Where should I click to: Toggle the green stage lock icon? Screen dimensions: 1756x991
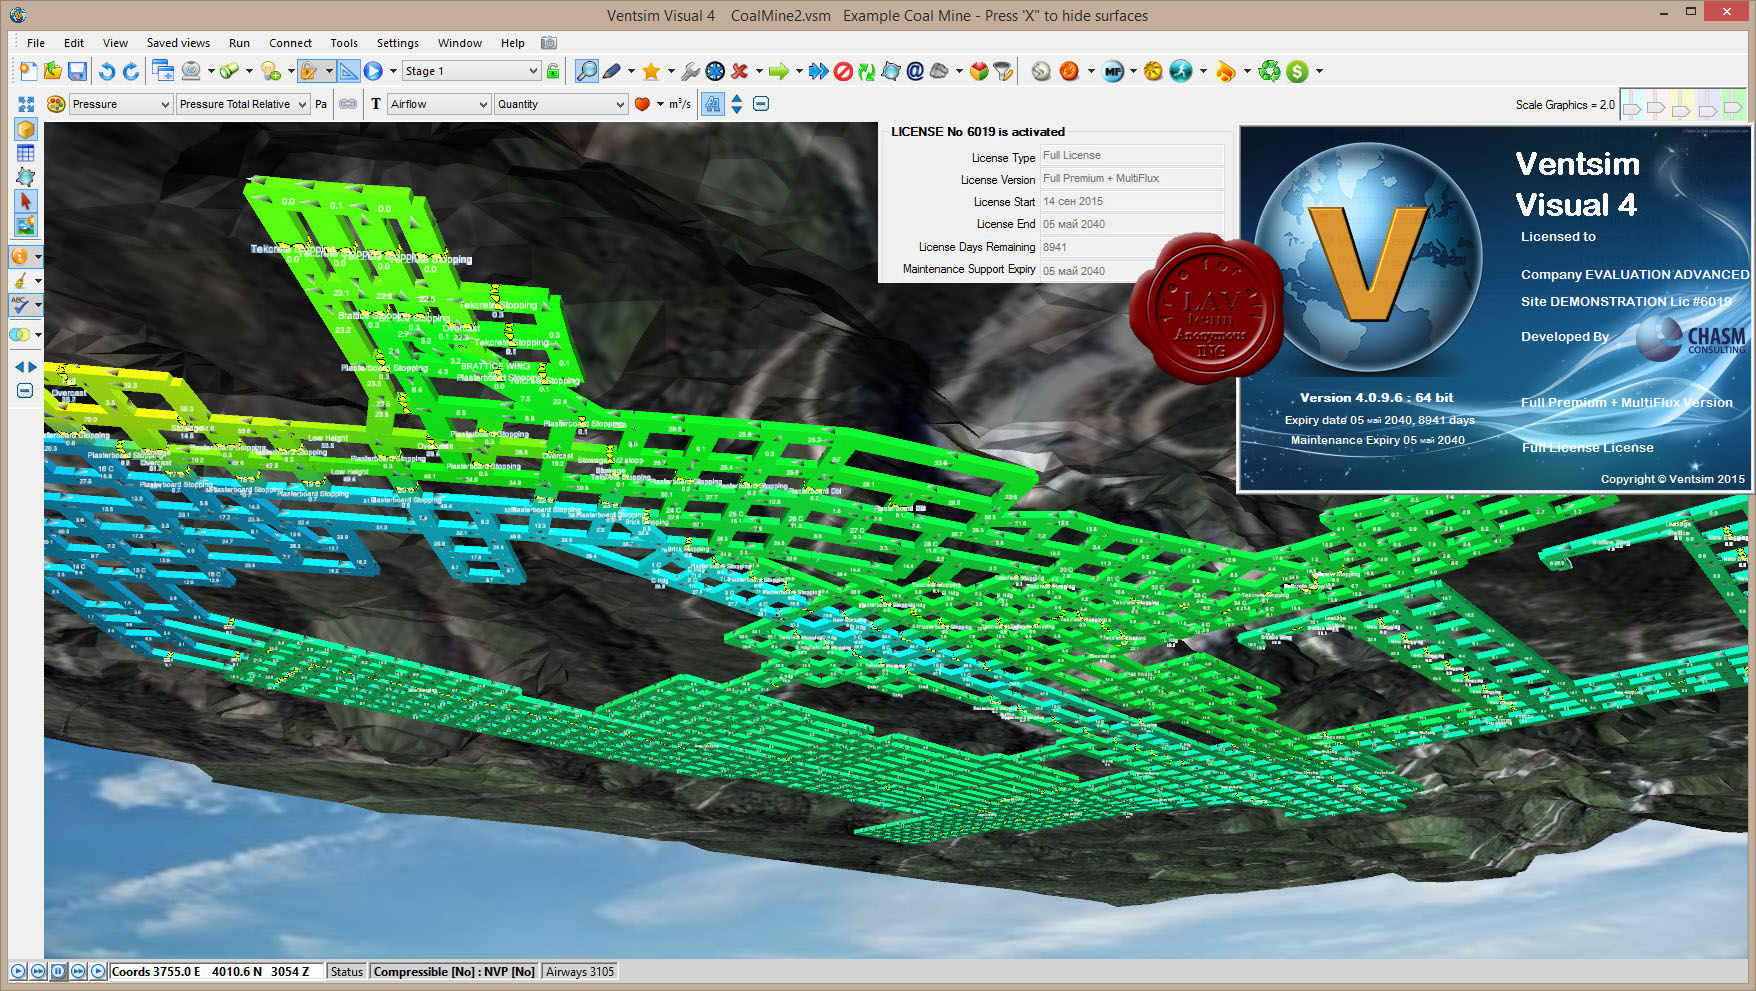pyautogui.click(x=553, y=71)
